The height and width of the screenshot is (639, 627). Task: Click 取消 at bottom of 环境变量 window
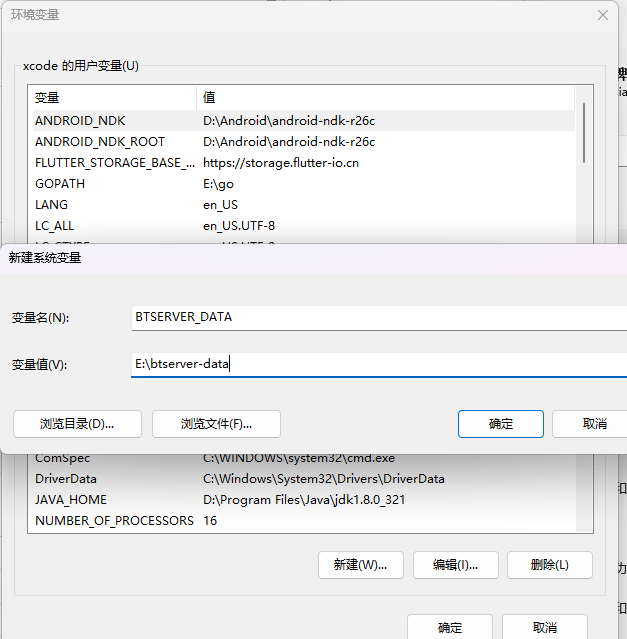coord(545,627)
